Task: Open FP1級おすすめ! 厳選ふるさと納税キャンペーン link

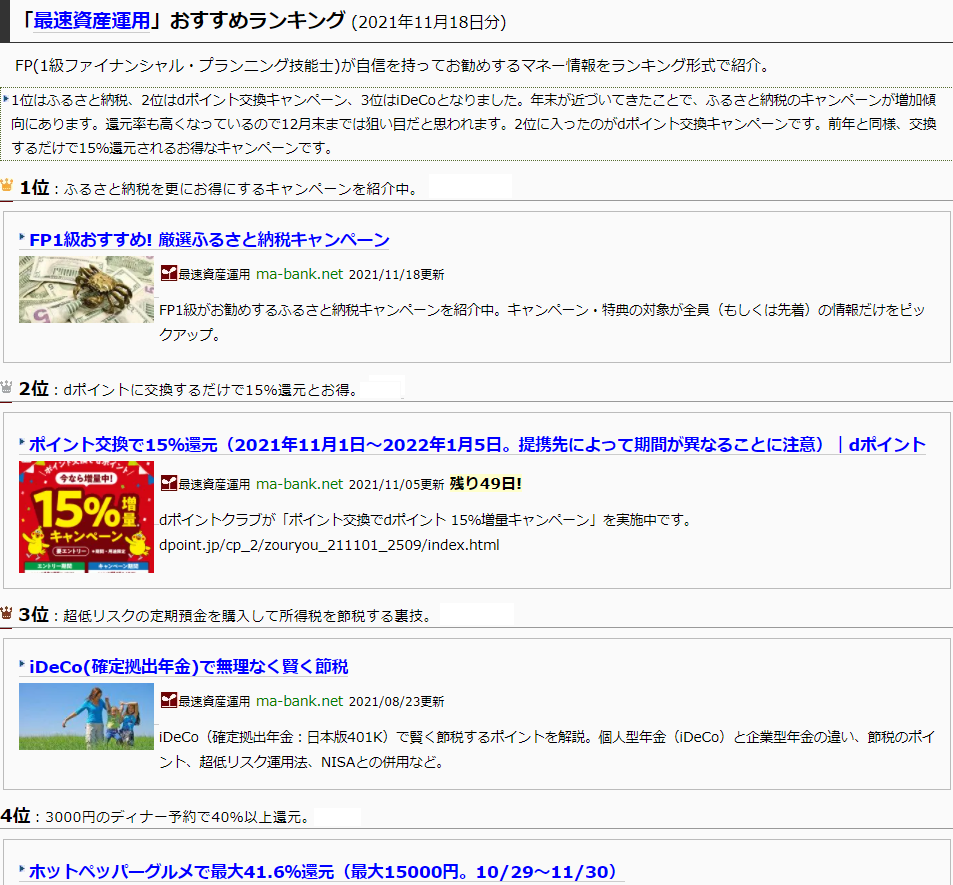Action: click(x=209, y=239)
